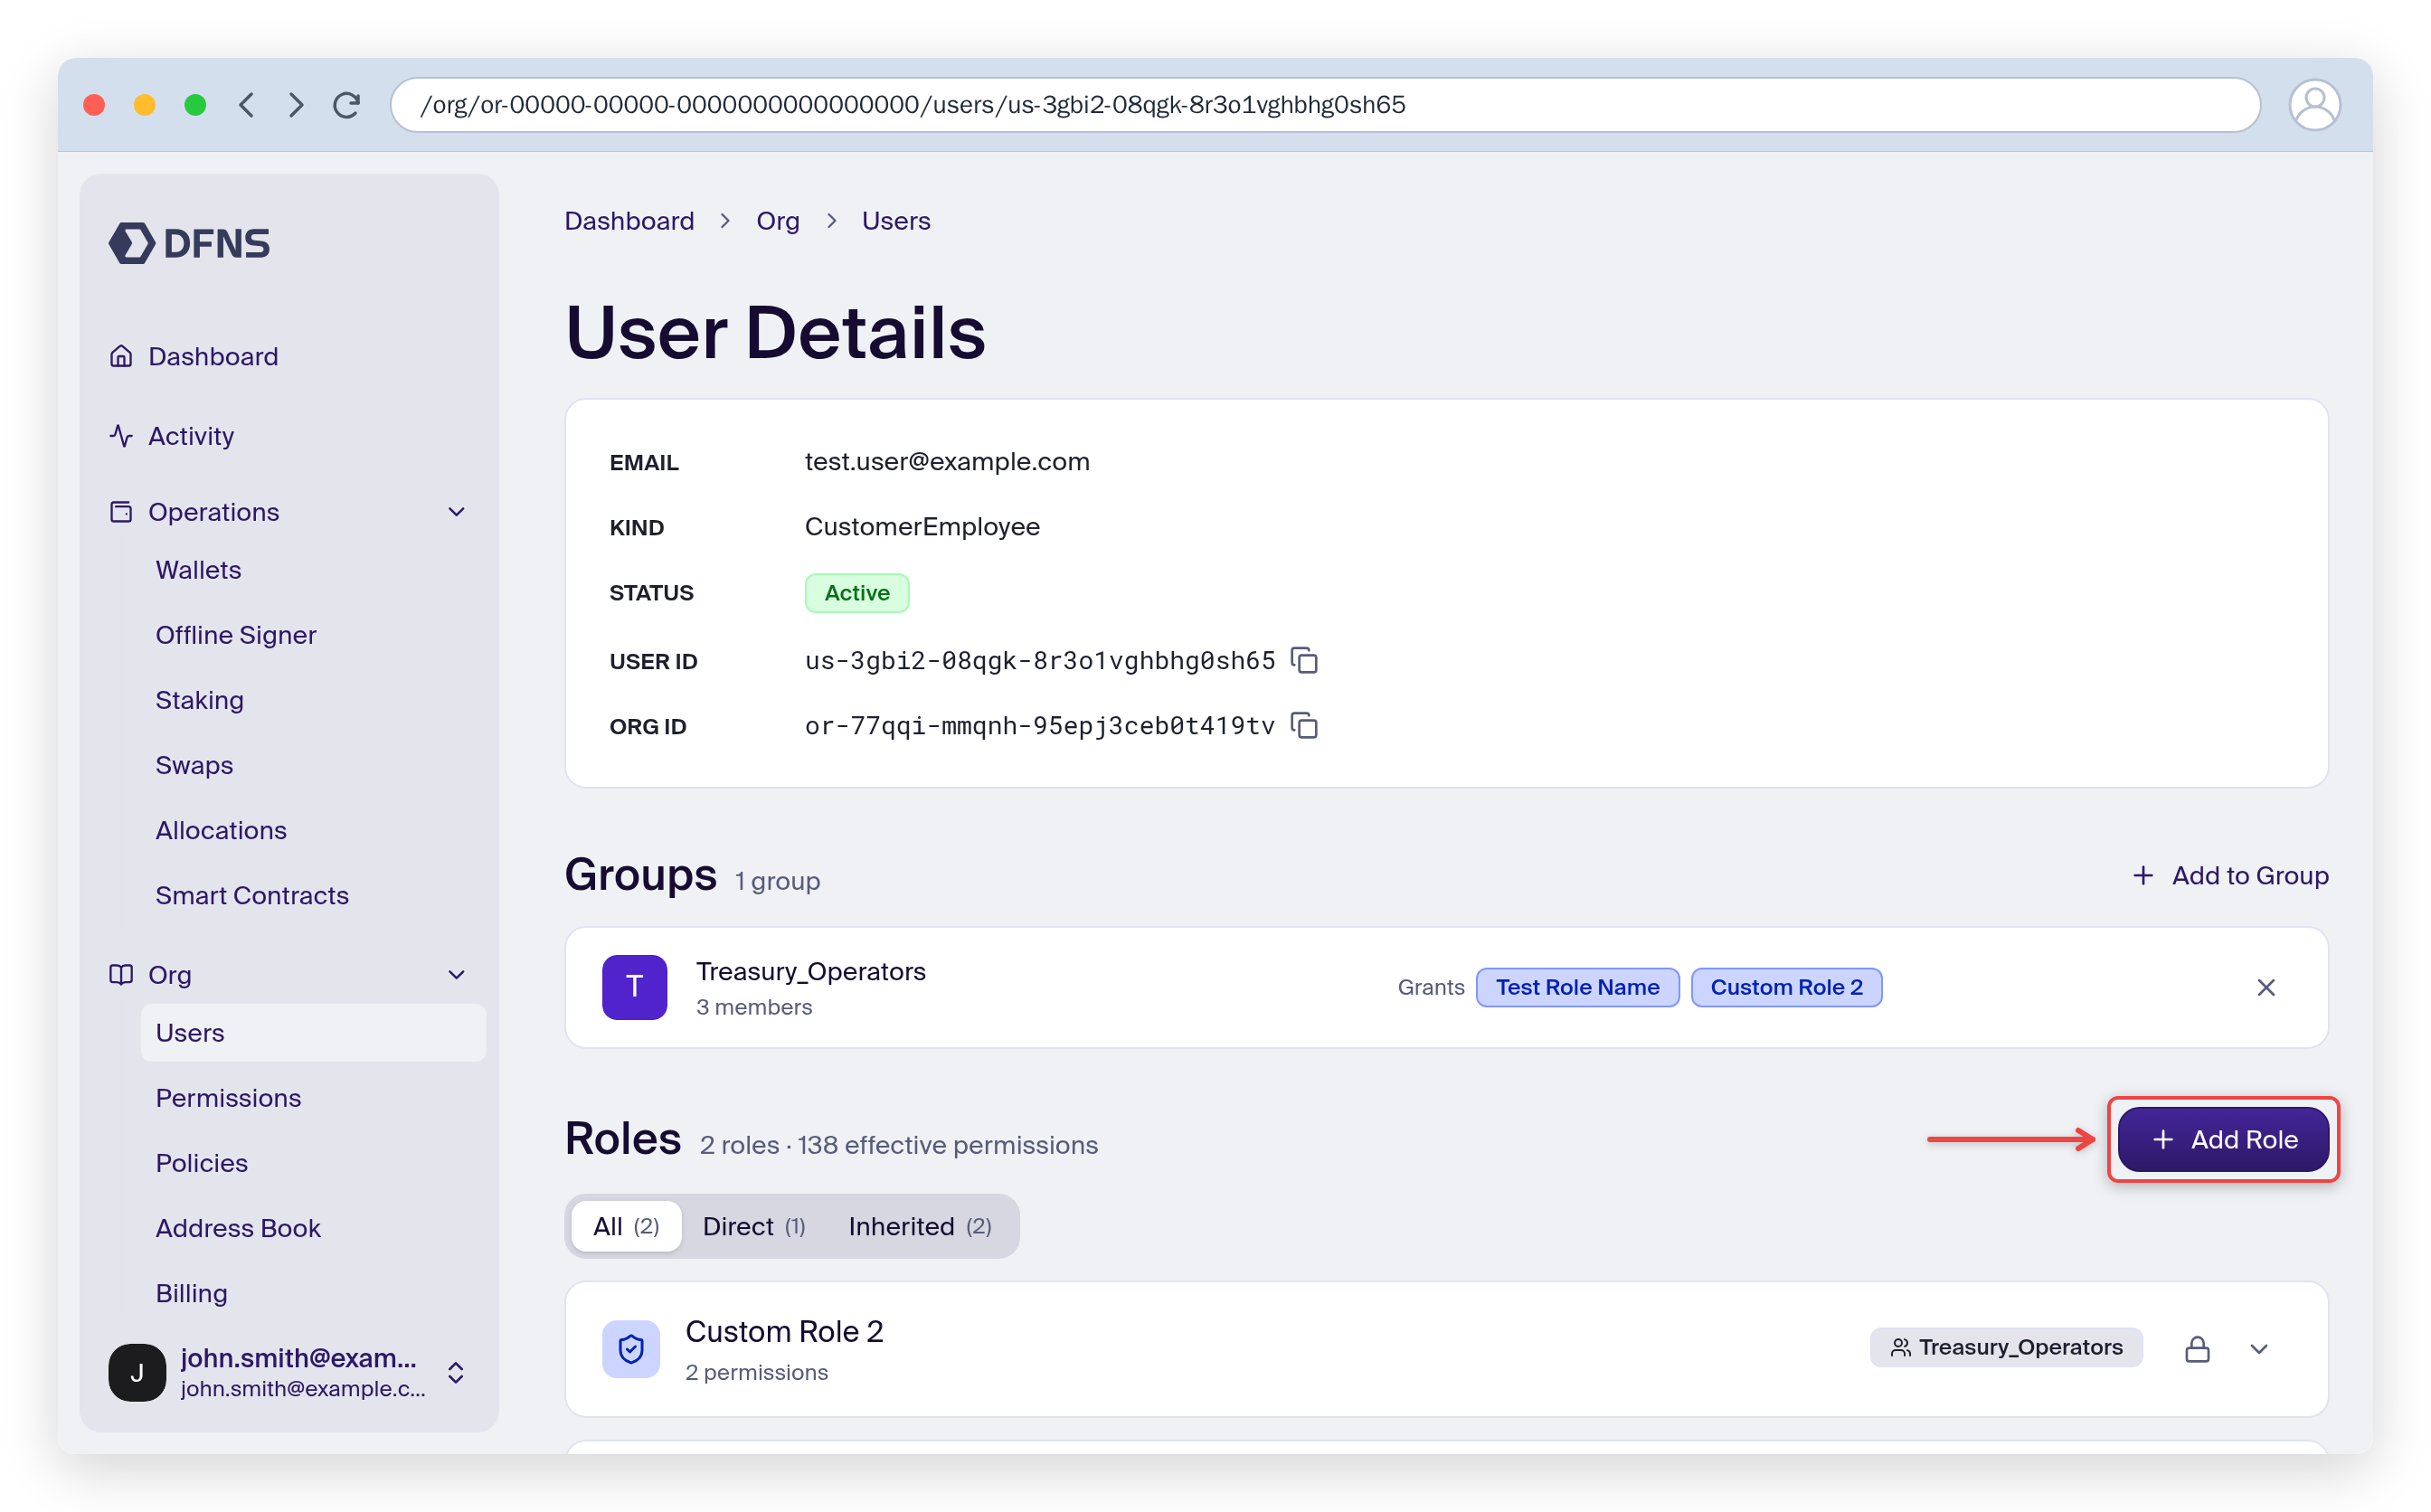This screenshot has width=2431, height=1512.
Task: Click the john.smith avatar
Action: (137, 1372)
